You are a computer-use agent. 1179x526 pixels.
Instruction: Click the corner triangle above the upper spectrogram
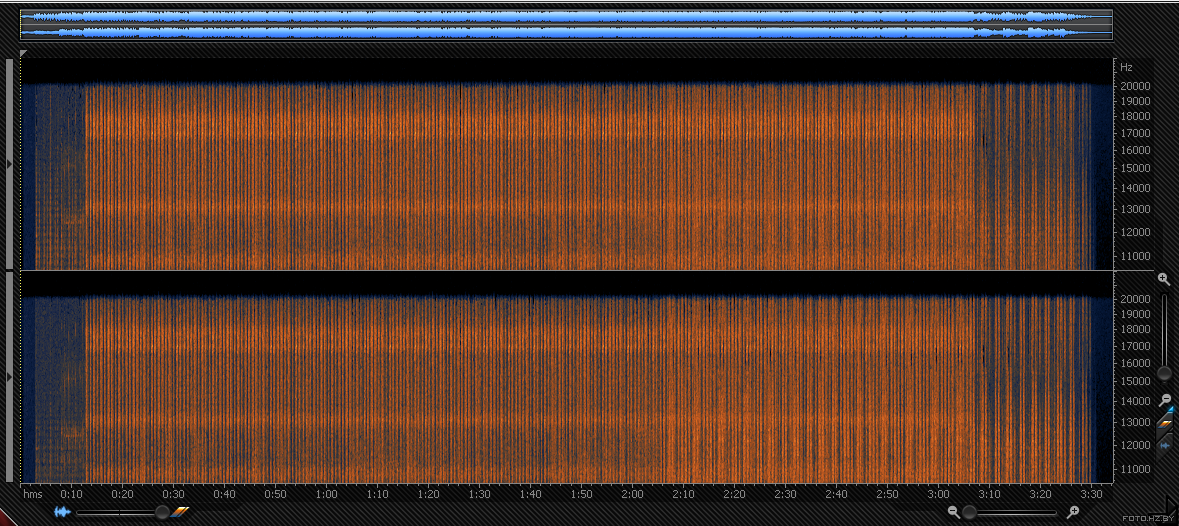tap(23, 53)
